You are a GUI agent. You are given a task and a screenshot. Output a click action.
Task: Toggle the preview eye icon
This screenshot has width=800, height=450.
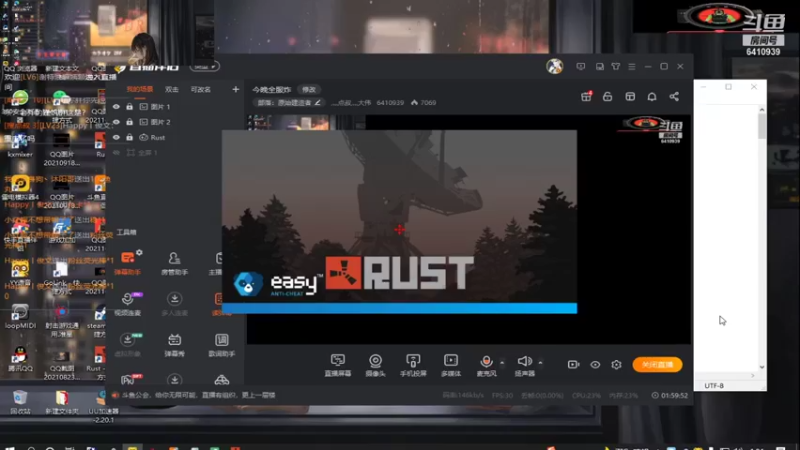[x=595, y=364]
